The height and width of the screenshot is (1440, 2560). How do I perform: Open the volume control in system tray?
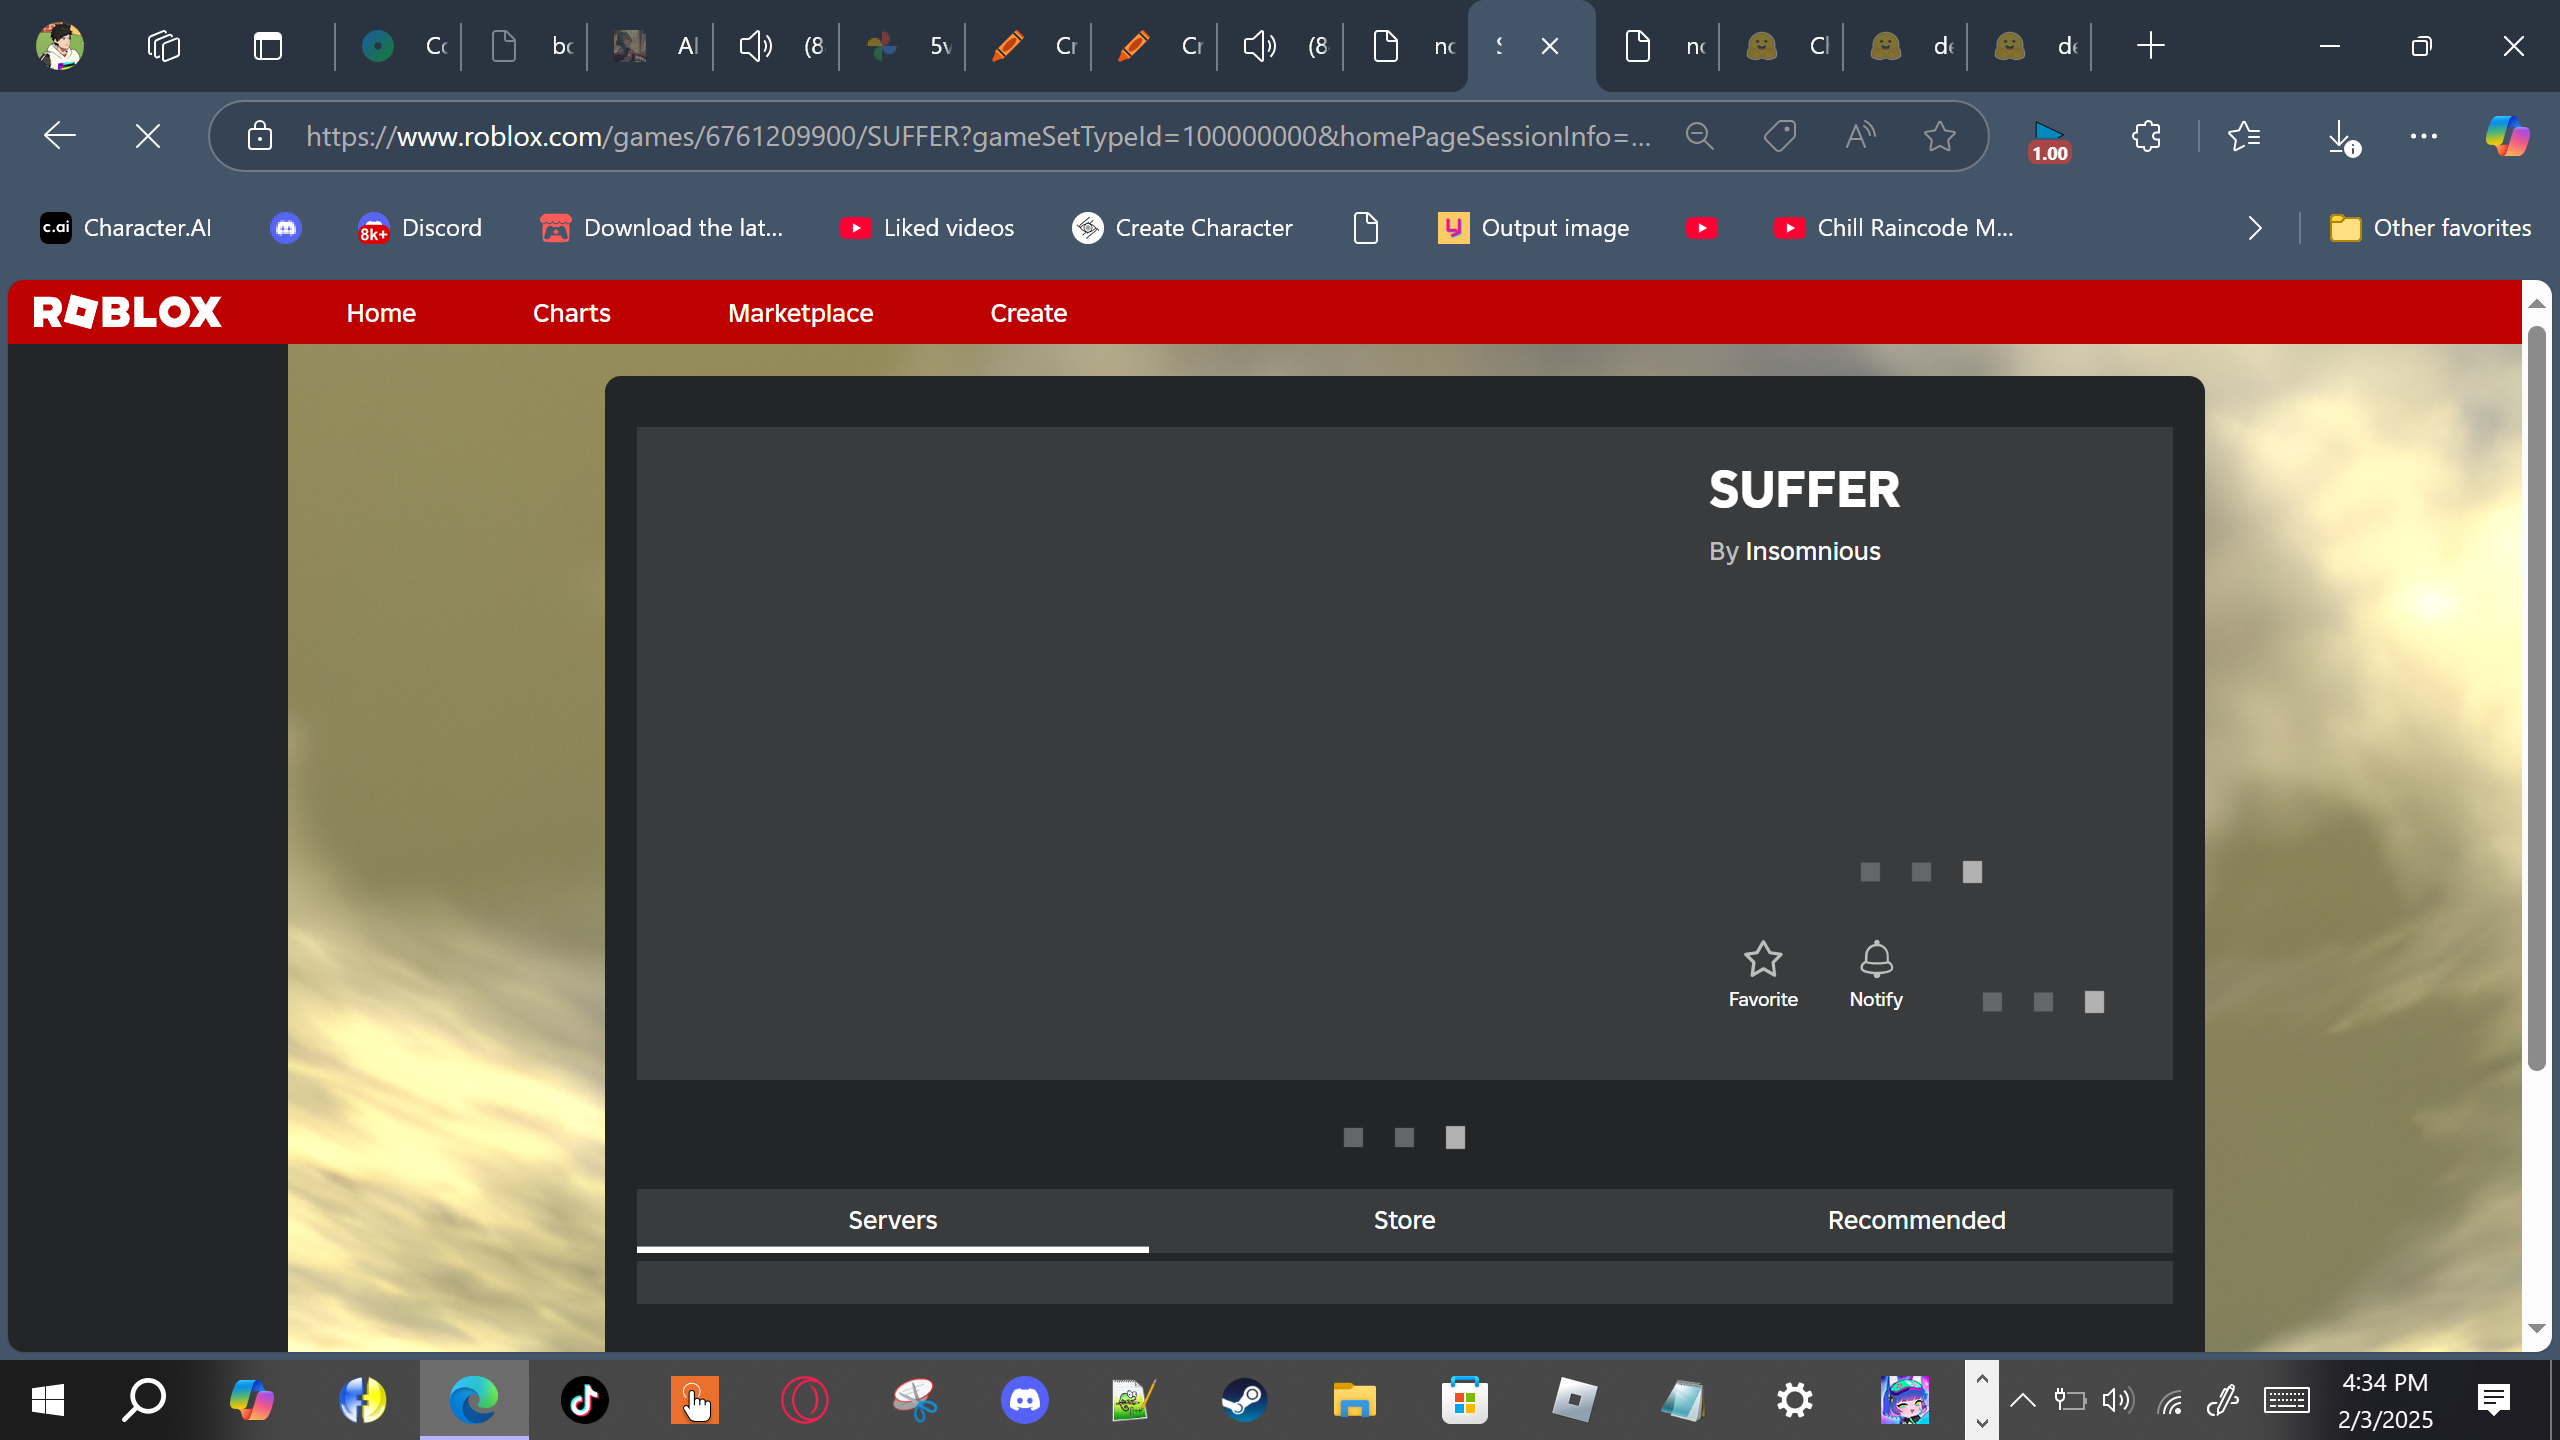point(2118,1400)
